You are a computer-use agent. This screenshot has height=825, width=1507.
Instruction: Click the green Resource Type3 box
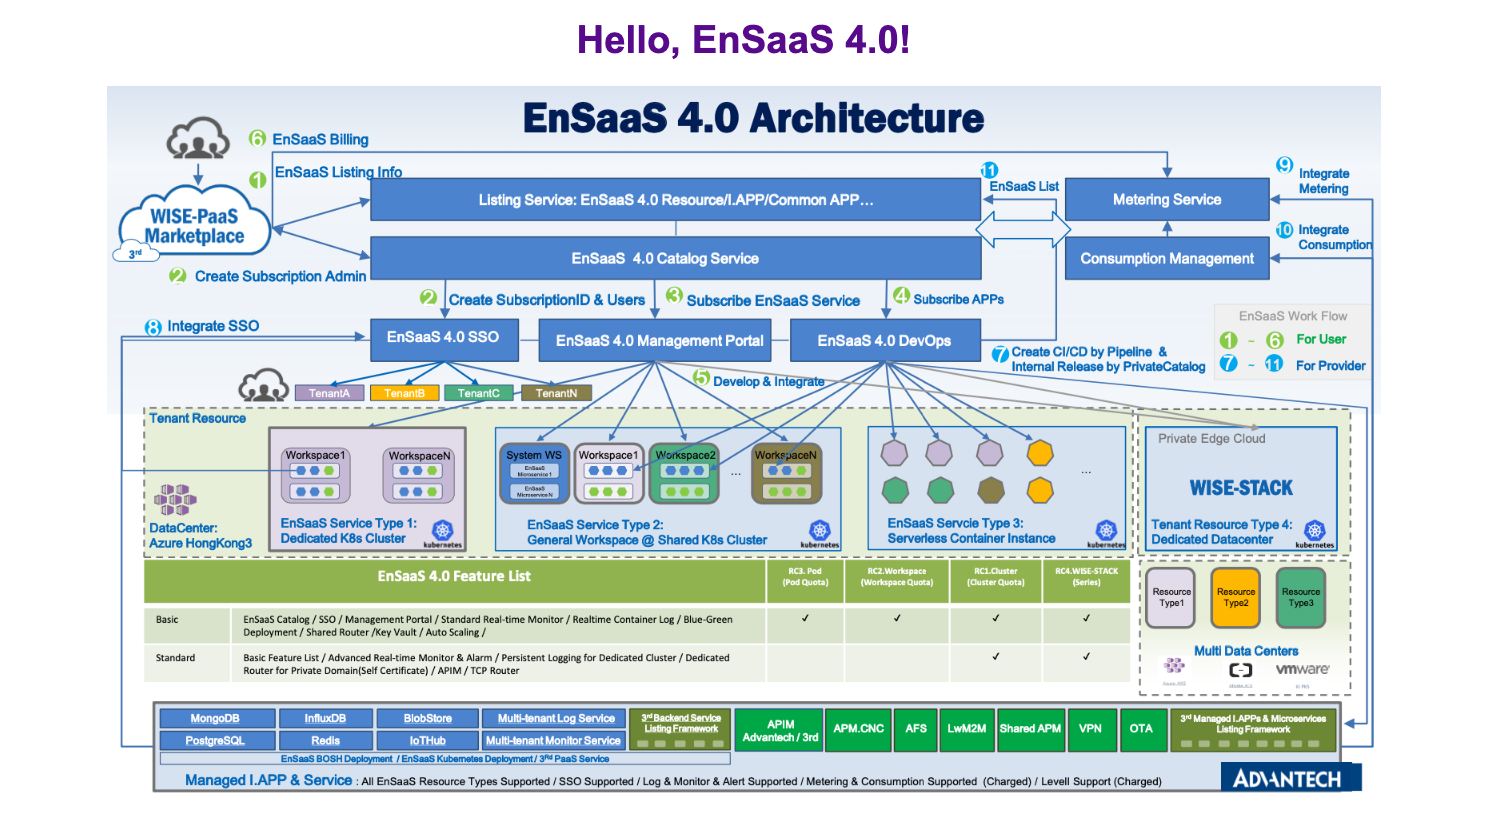pyautogui.click(x=1301, y=597)
